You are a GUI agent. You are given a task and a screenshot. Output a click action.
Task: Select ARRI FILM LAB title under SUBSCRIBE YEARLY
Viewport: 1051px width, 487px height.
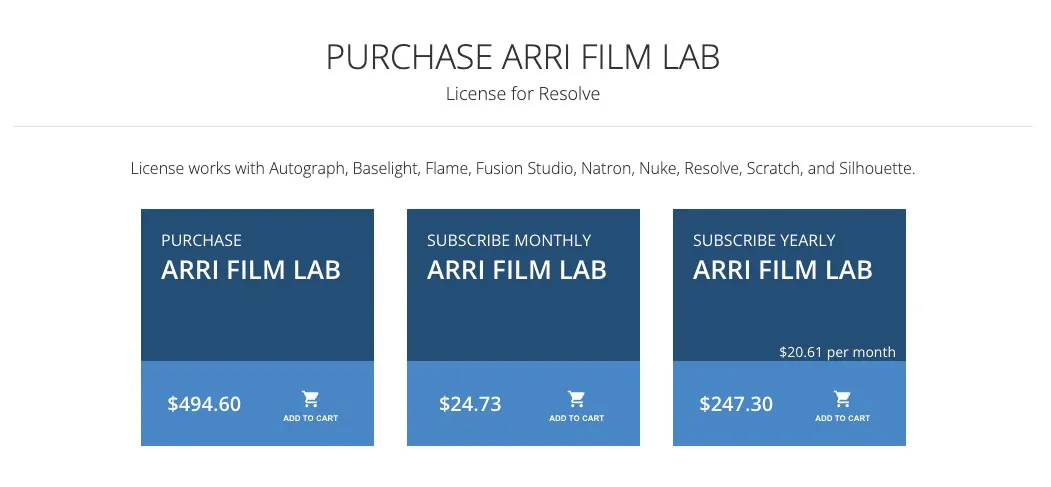point(783,270)
